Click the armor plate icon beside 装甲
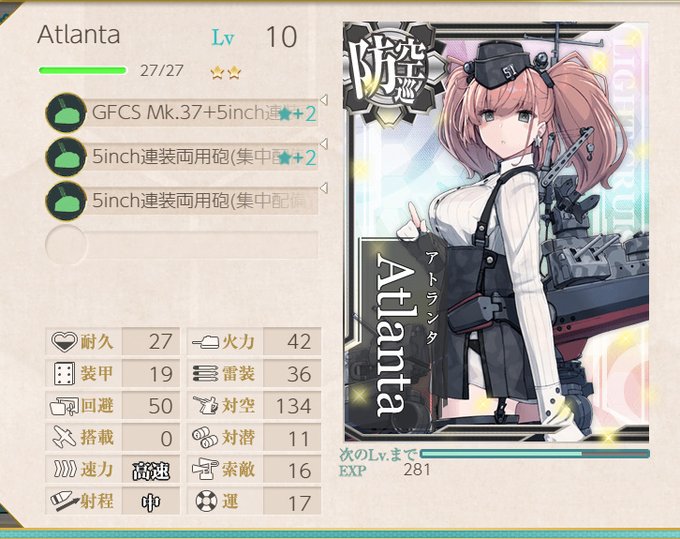Viewport: 680px width, 539px height. (x=64, y=374)
